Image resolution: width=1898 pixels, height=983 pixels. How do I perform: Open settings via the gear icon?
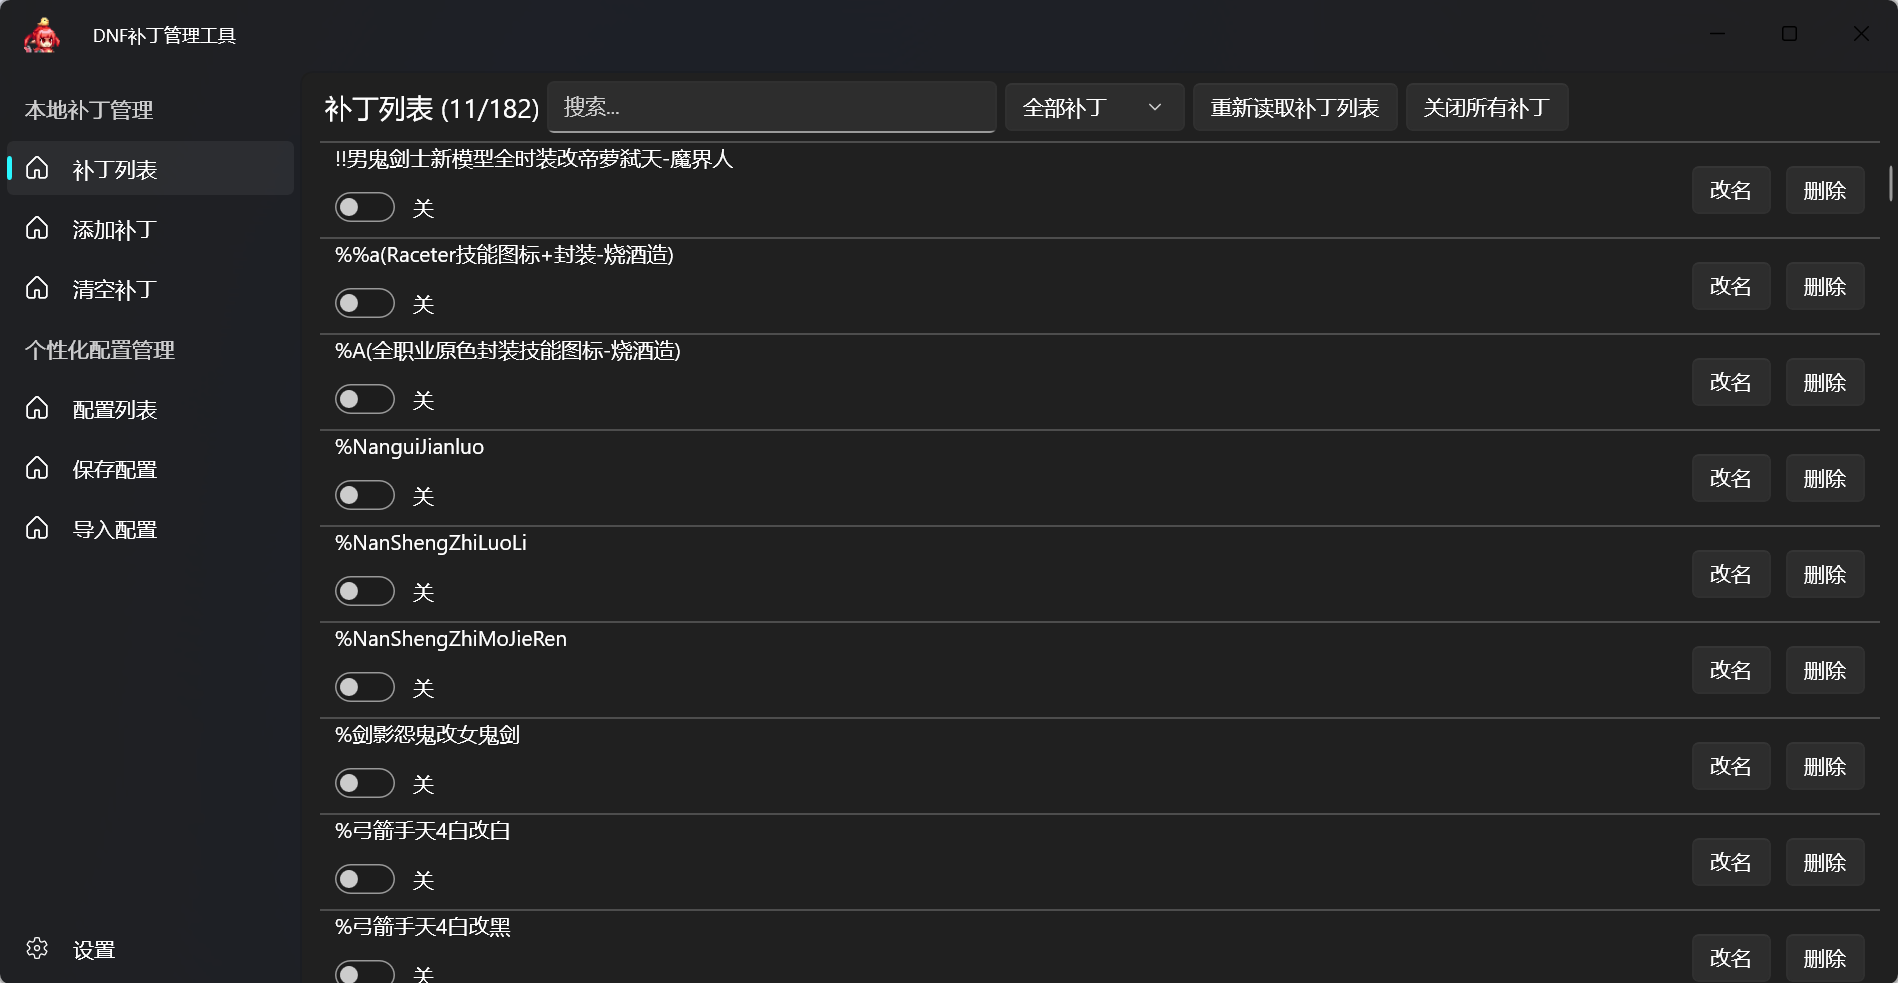tap(37, 948)
